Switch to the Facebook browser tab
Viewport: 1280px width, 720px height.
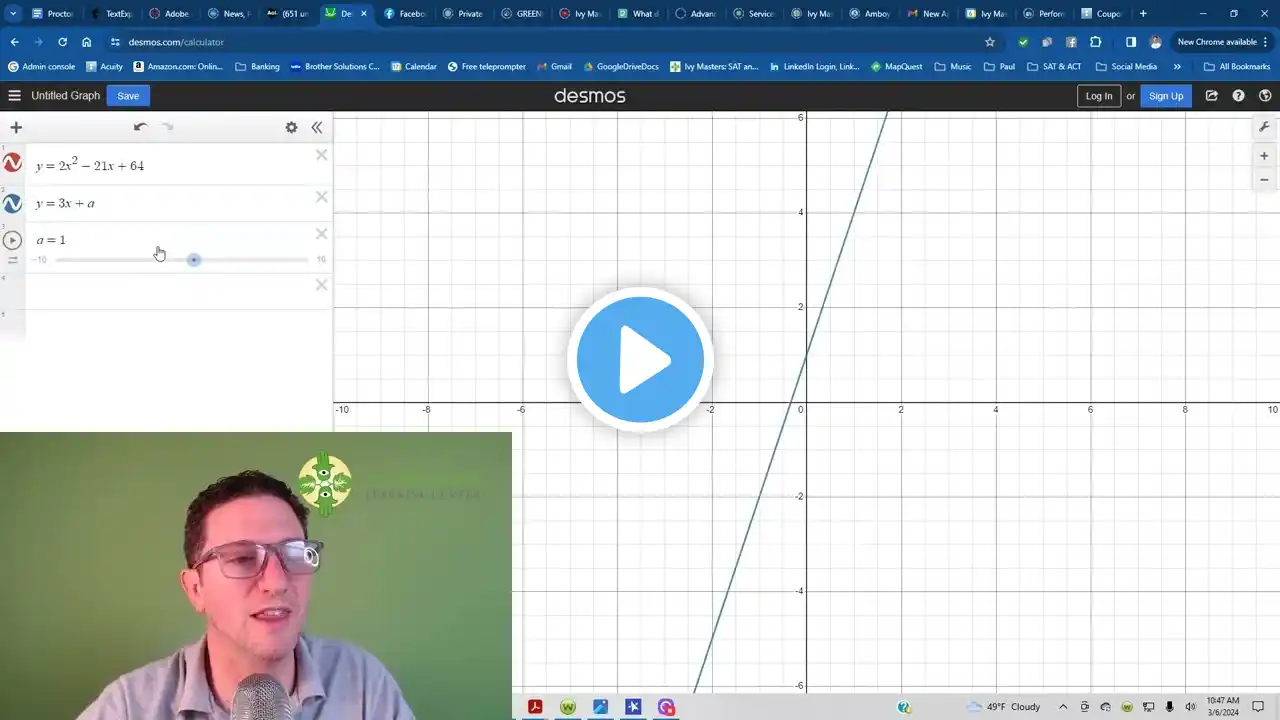pos(405,14)
